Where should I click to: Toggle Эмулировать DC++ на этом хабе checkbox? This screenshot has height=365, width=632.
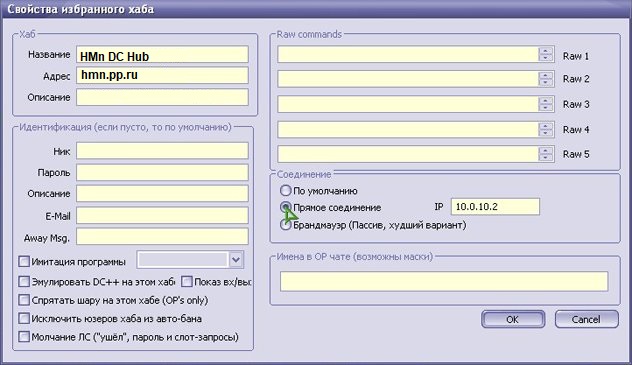[24, 282]
